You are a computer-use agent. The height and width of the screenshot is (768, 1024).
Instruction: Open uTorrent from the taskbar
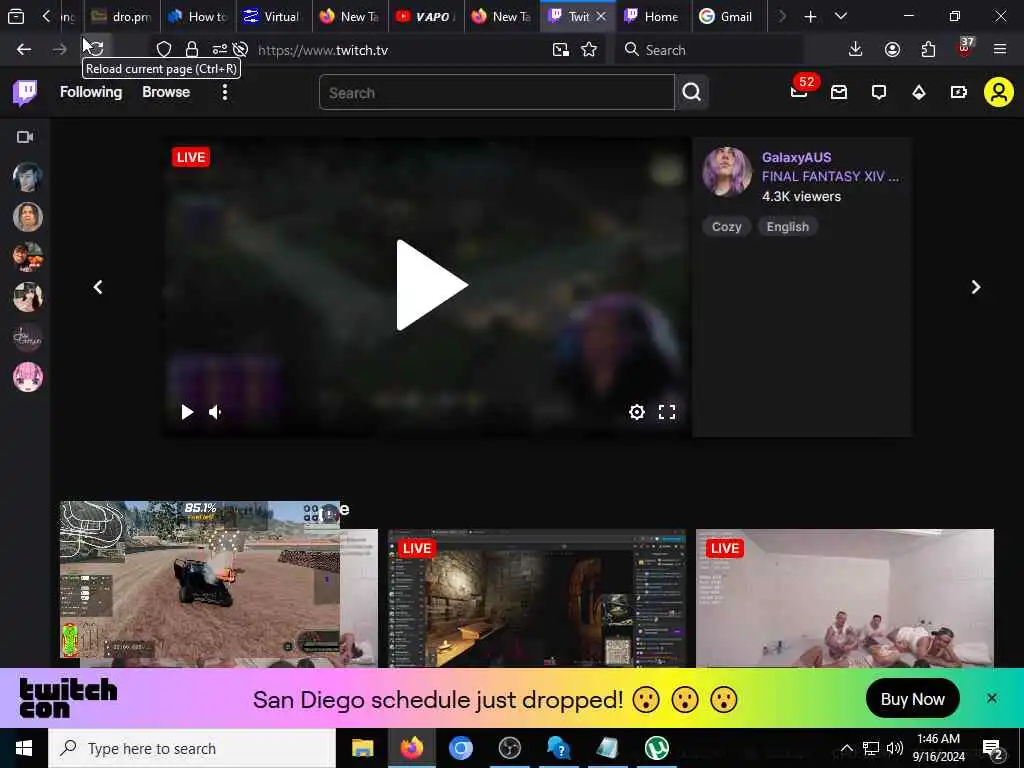[x=656, y=748]
